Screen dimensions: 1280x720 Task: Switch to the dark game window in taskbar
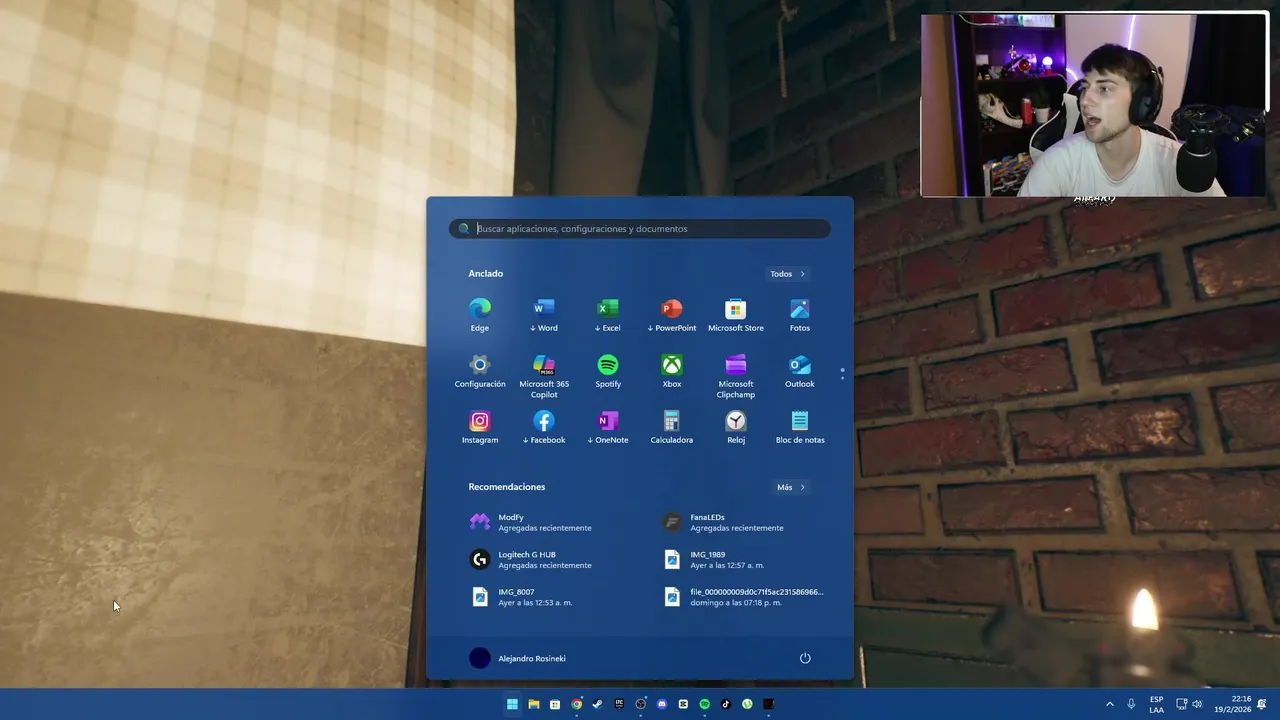click(769, 704)
